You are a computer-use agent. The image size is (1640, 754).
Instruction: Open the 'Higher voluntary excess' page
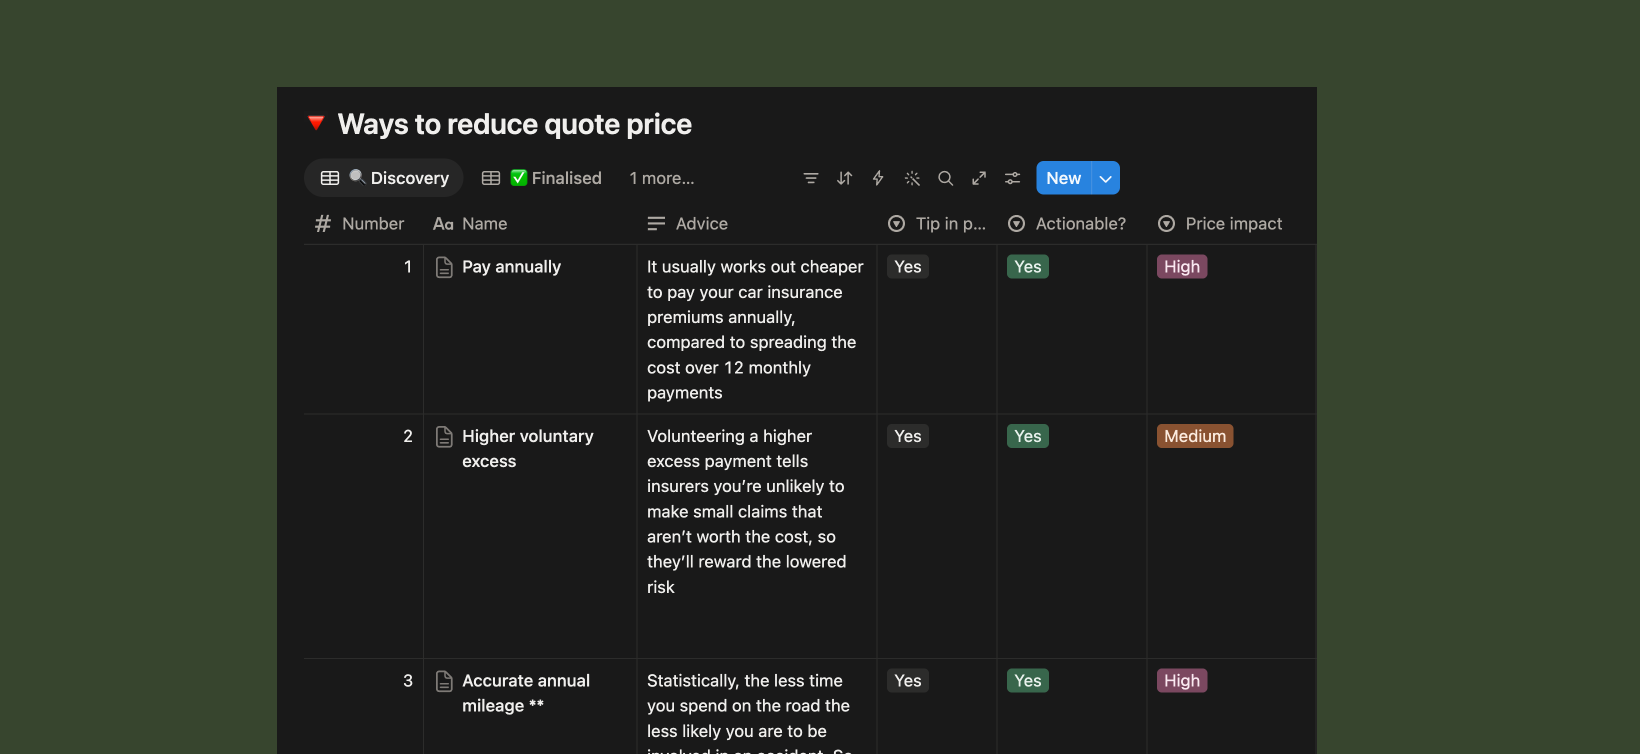click(528, 449)
